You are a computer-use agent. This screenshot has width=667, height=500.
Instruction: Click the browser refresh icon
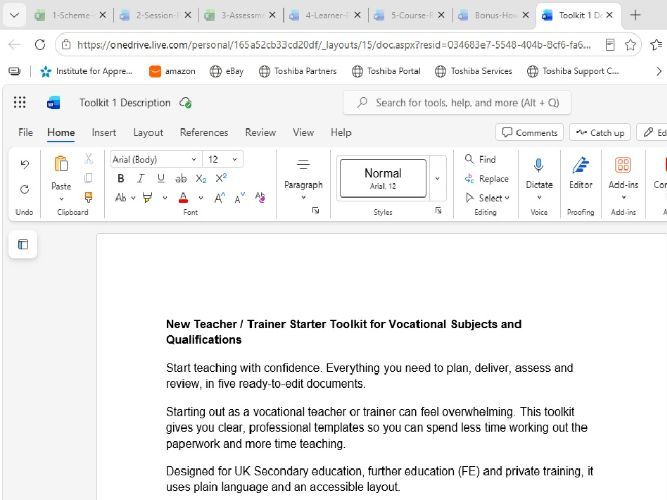tap(40, 44)
